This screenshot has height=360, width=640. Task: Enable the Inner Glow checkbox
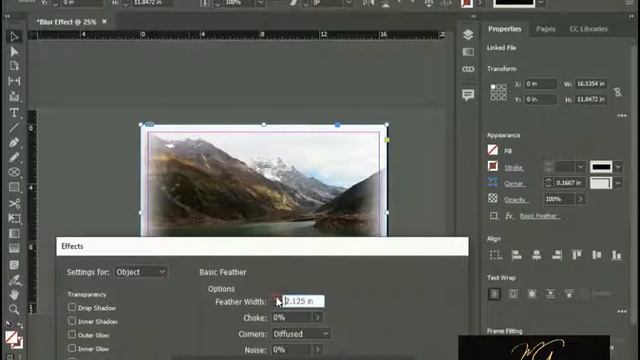[x=72, y=348]
